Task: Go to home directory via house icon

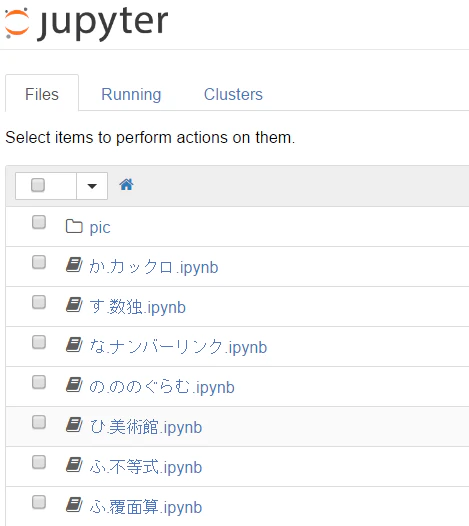Action: pos(126,185)
